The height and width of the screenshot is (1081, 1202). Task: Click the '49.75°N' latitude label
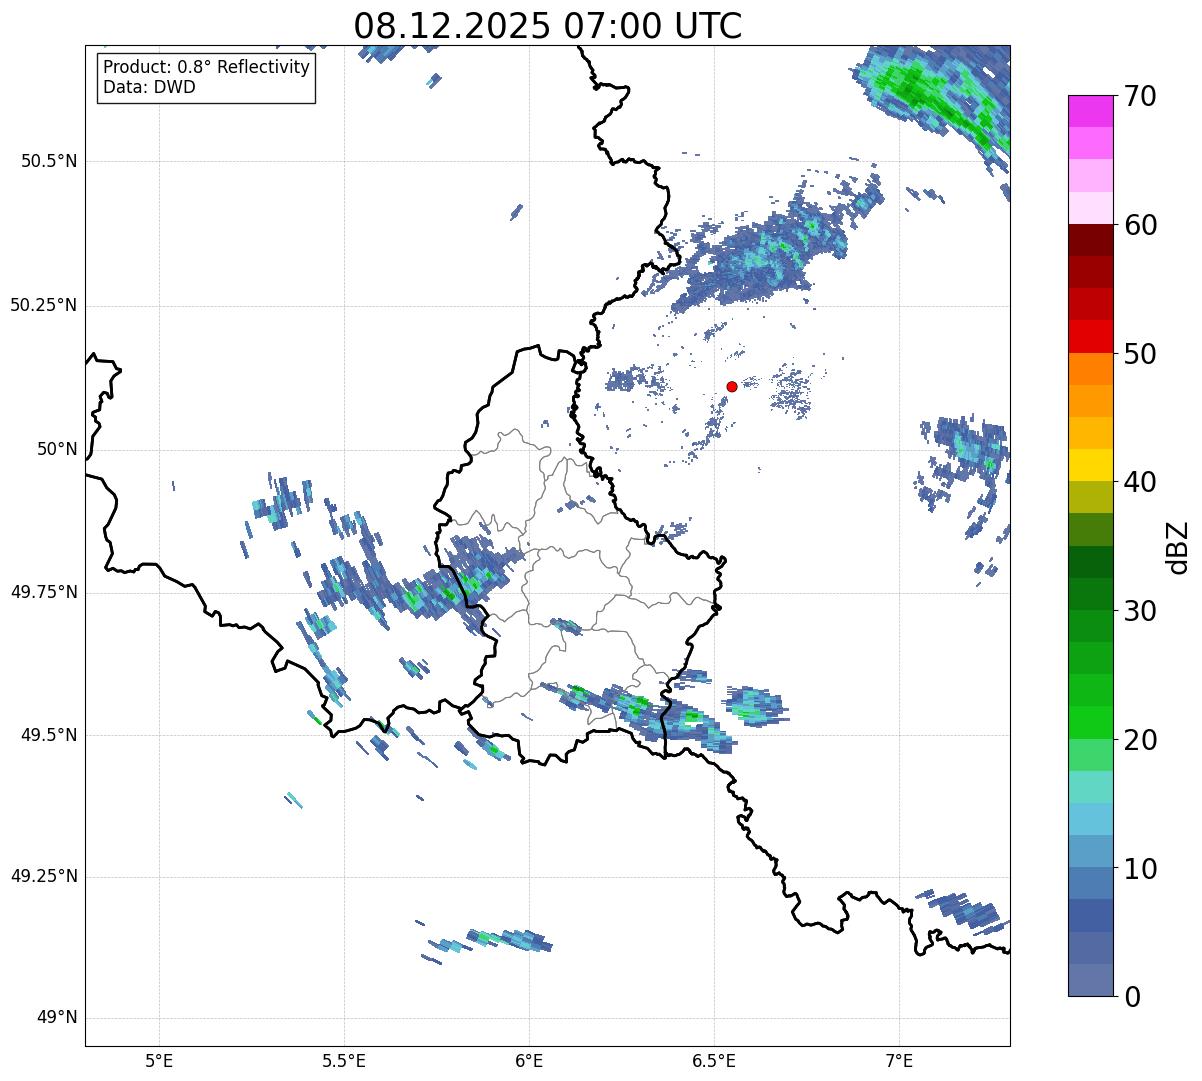tap(44, 592)
